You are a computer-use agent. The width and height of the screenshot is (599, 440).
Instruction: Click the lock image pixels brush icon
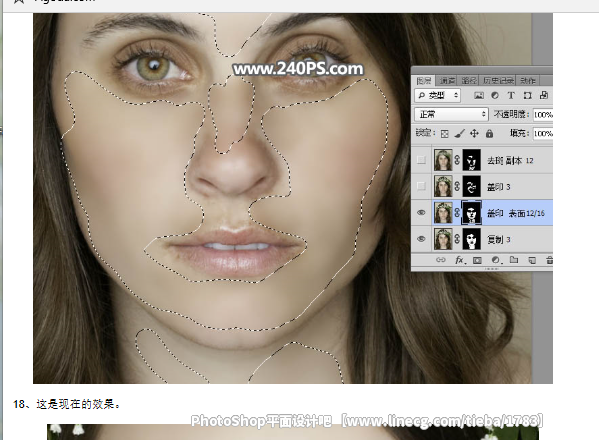point(460,133)
